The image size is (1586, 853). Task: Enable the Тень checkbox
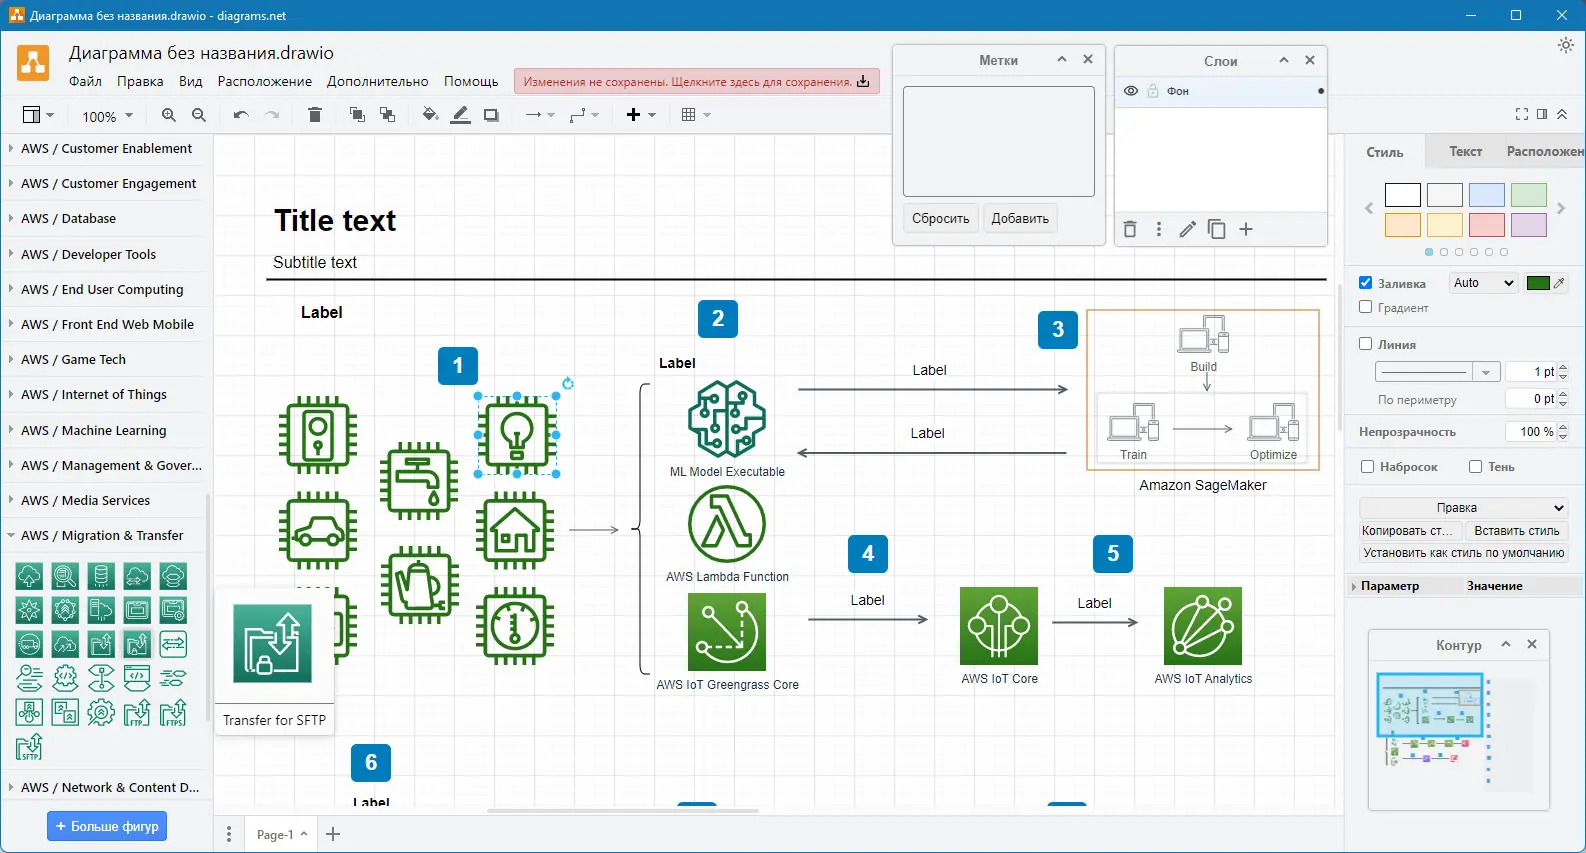click(1475, 466)
